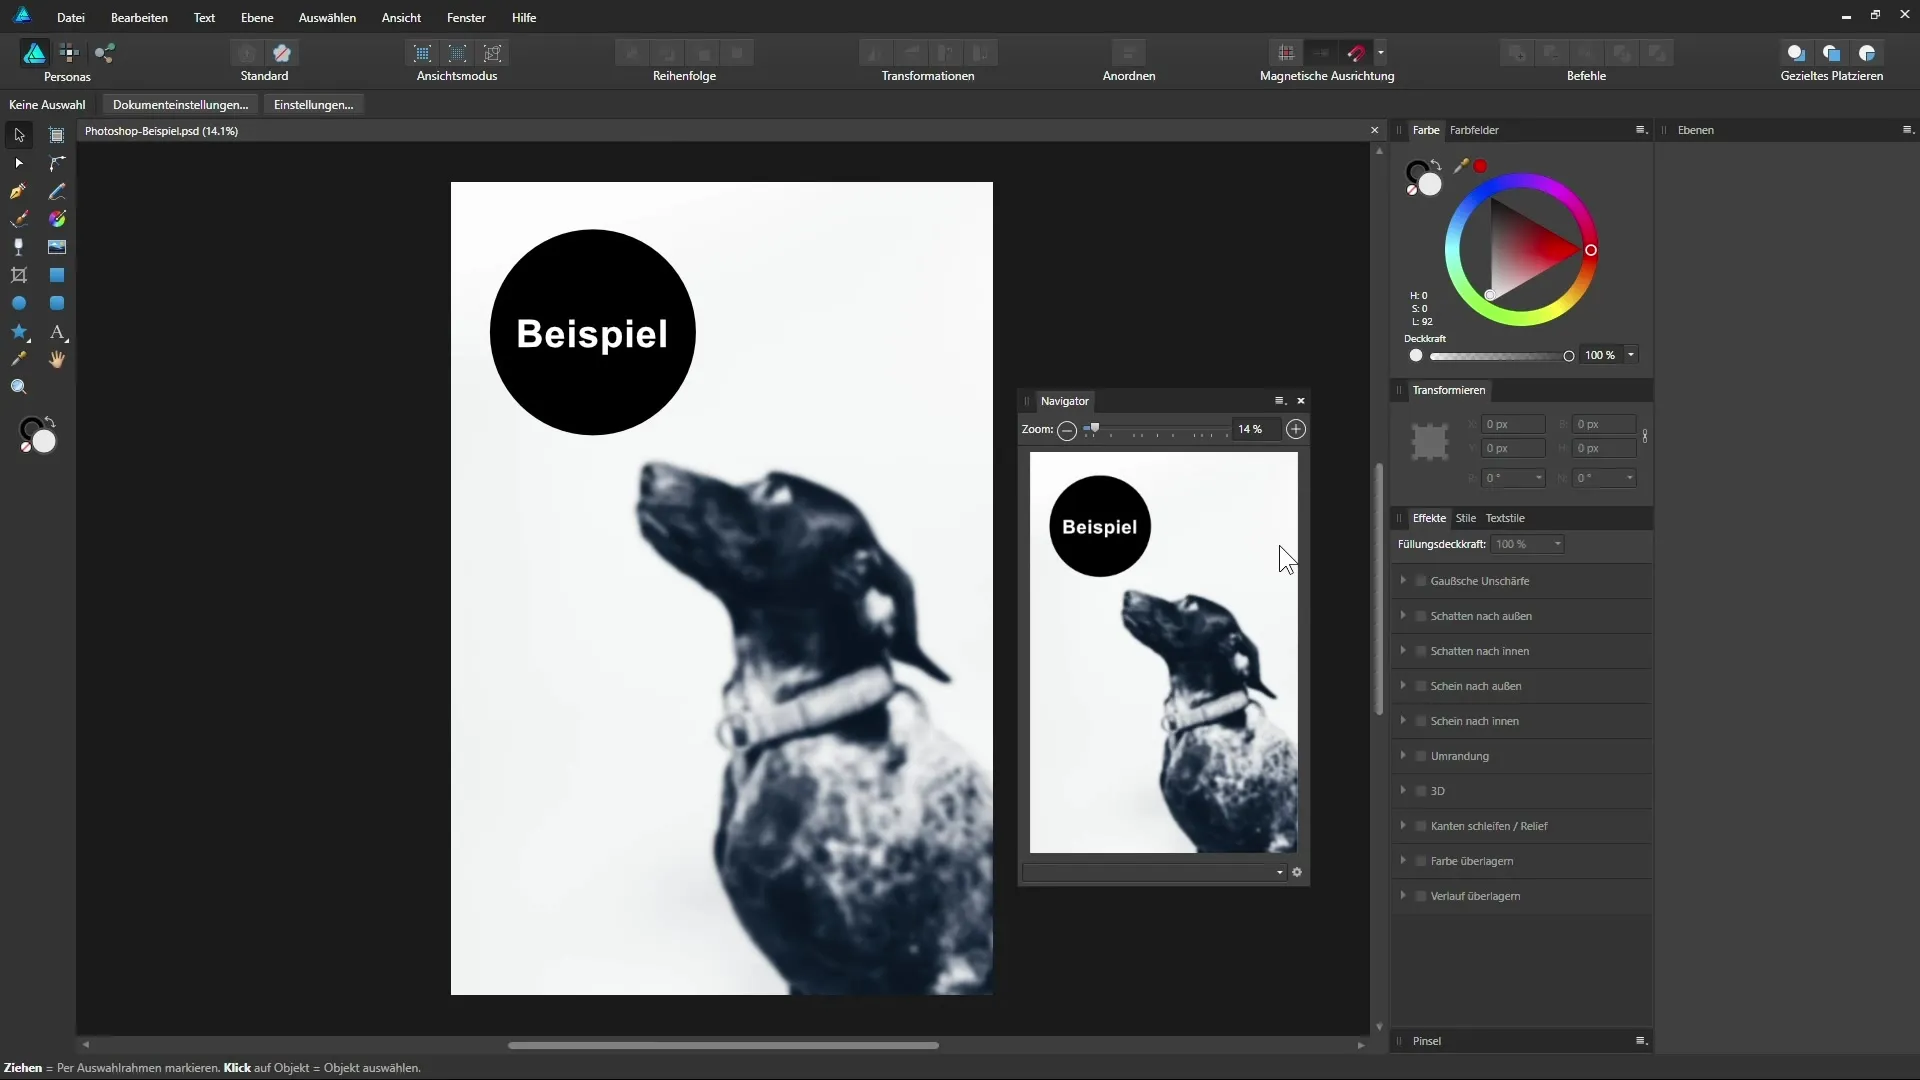The width and height of the screenshot is (1920, 1080).
Task: Select the Color Picker eyedropper tool
Action: pyautogui.click(x=19, y=359)
